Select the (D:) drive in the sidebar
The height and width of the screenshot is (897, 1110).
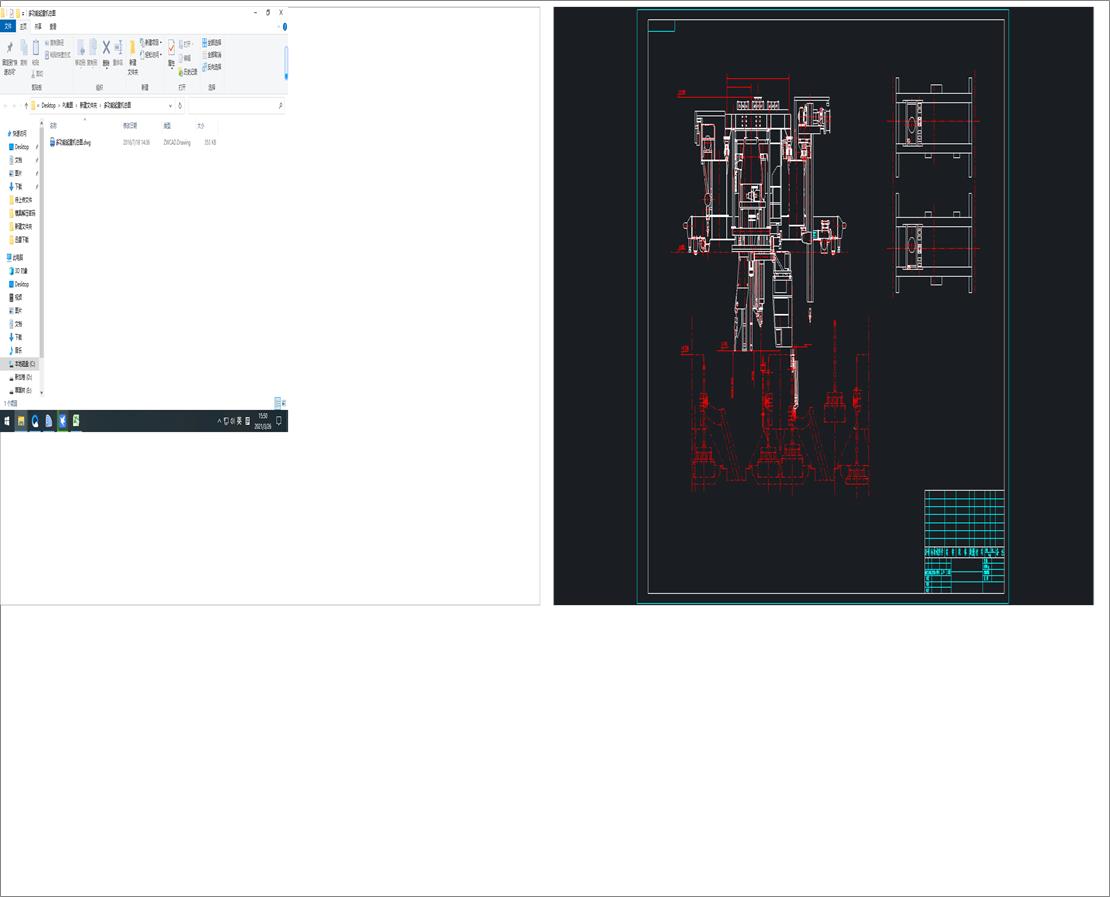(x=21, y=377)
